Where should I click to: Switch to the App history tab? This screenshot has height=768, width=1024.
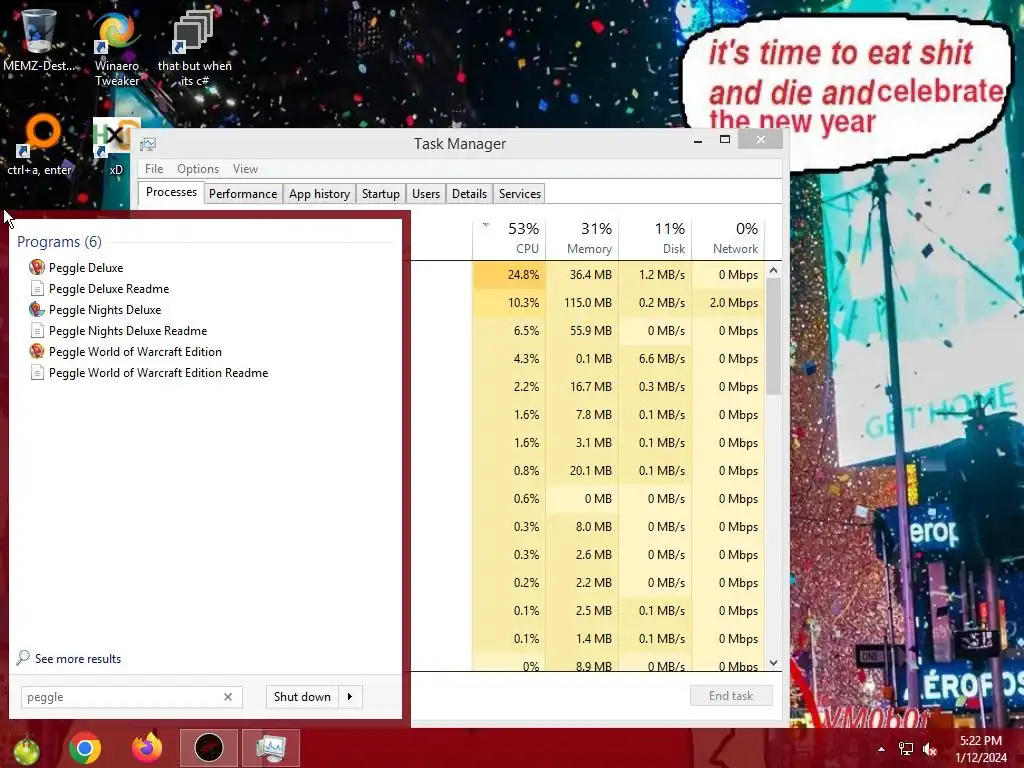pyautogui.click(x=319, y=193)
